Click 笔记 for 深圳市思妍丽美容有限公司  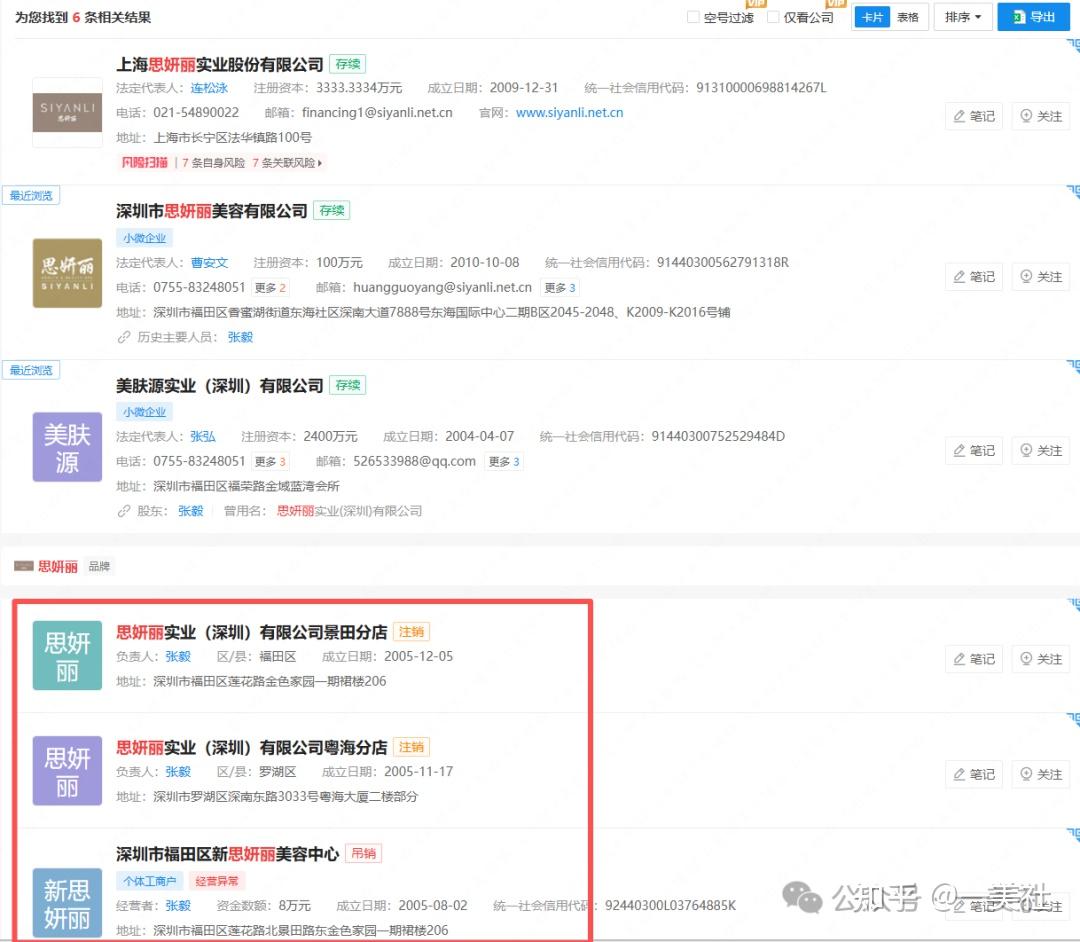tap(974, 277)
